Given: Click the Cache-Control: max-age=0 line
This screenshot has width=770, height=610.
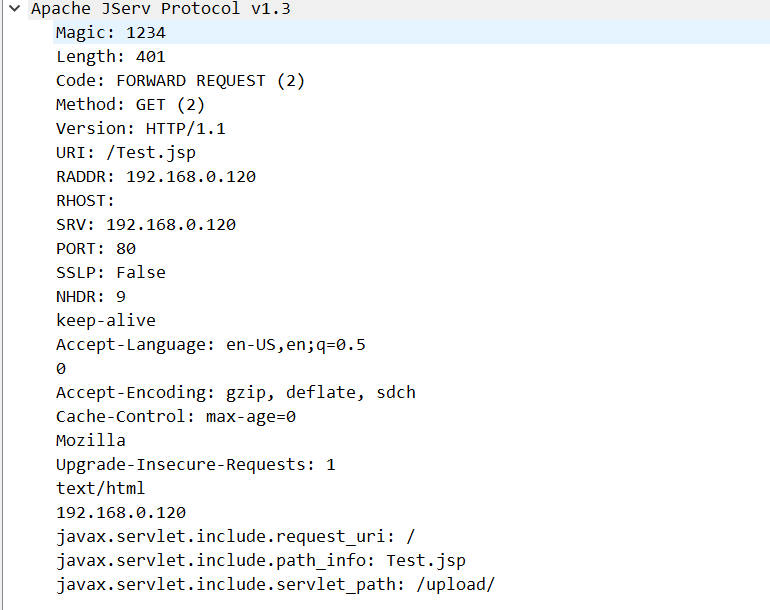Looking at the screenshot, I should (176, 417).
